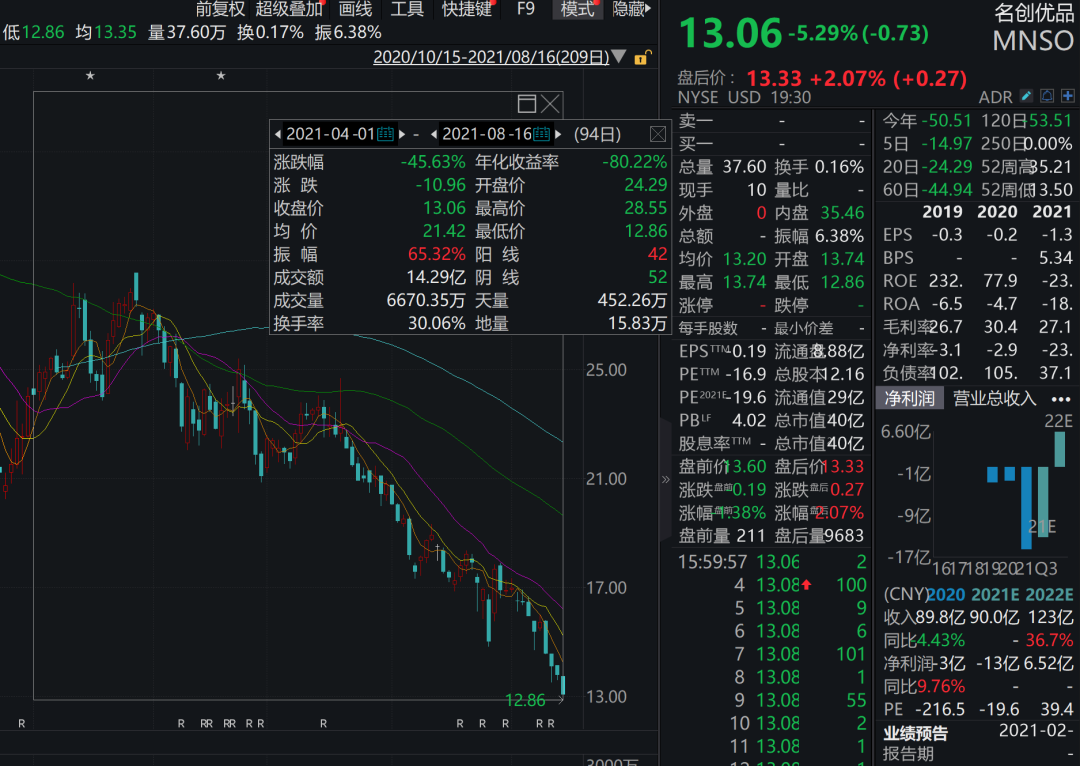This screenshot has height=766, width=1080.
Task: Click the bell alert icon near ADR
Action: pos(1047,97)
